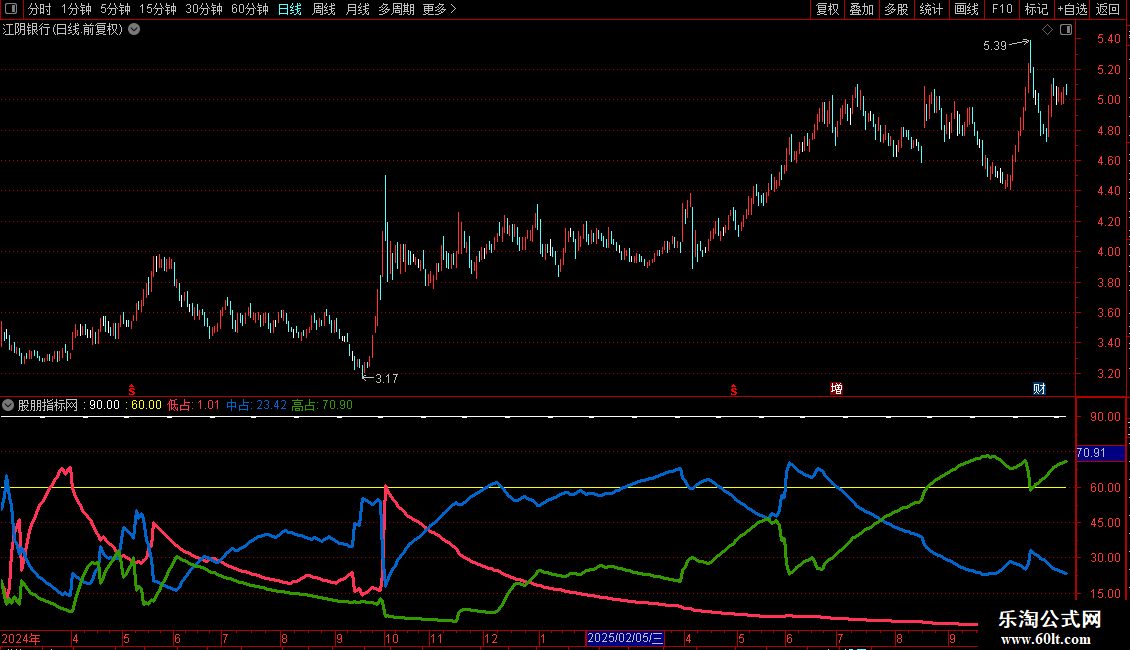Click the diamond icon in chart corner

1047,30
